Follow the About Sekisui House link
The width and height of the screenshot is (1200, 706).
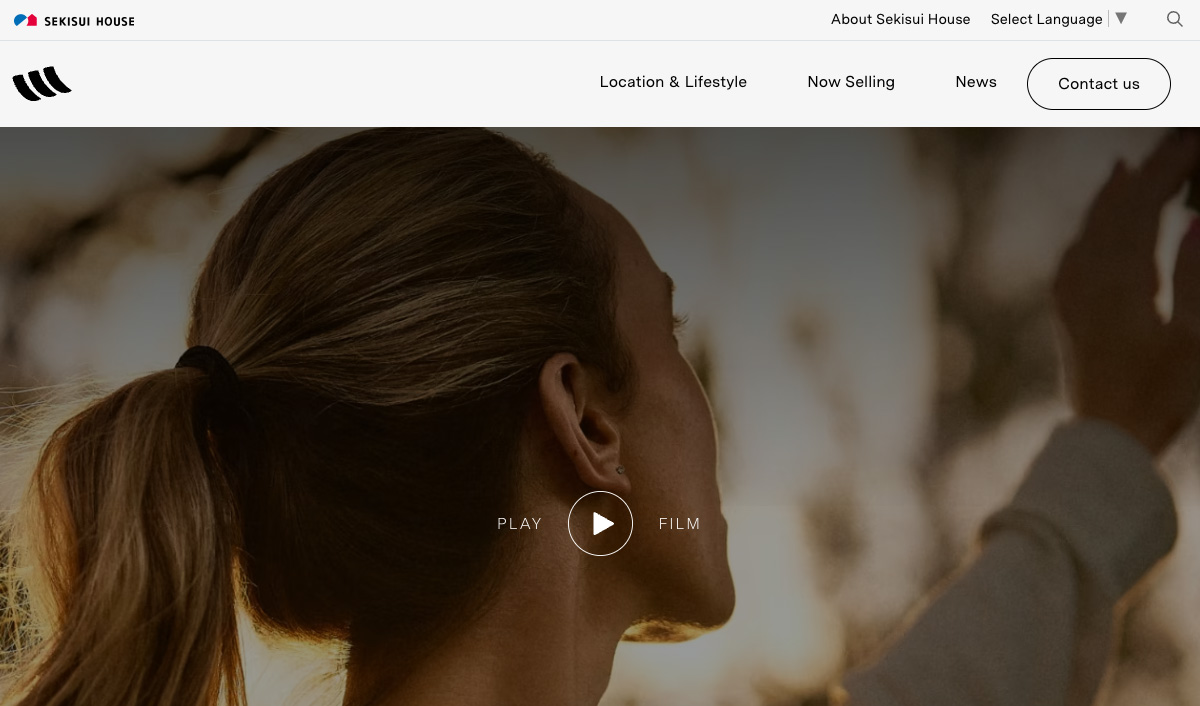900,19
